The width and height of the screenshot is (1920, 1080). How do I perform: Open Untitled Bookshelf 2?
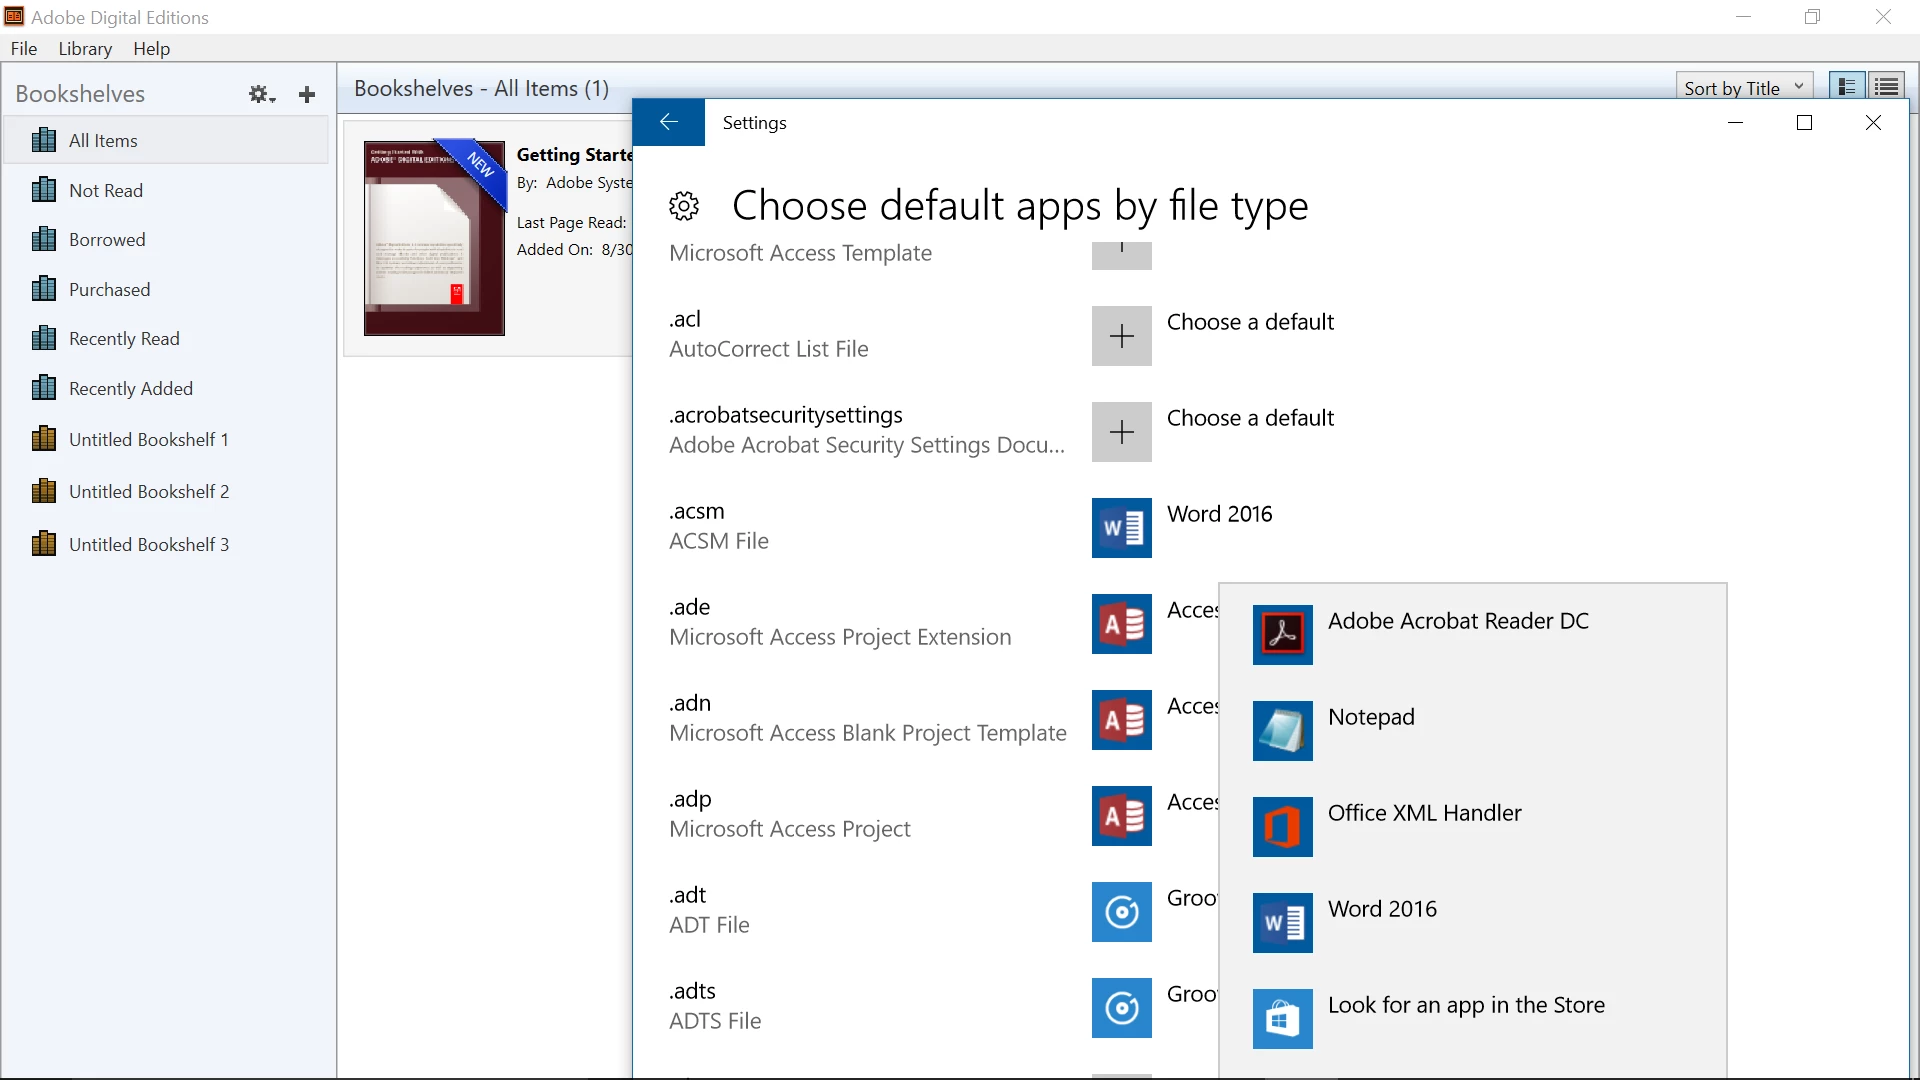tap(148, 491)
